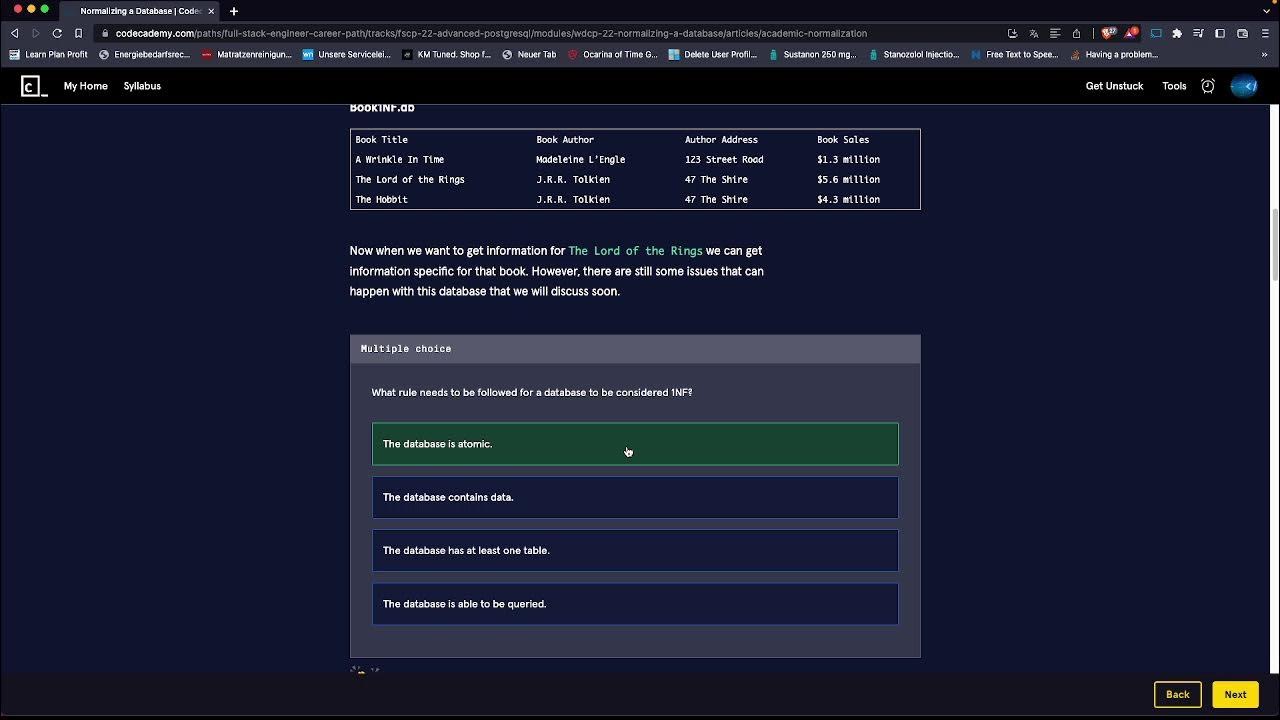Viewport: 1280px width, 720px height.
Task: Open the media playlist icon
Action: pos(1198,33)
